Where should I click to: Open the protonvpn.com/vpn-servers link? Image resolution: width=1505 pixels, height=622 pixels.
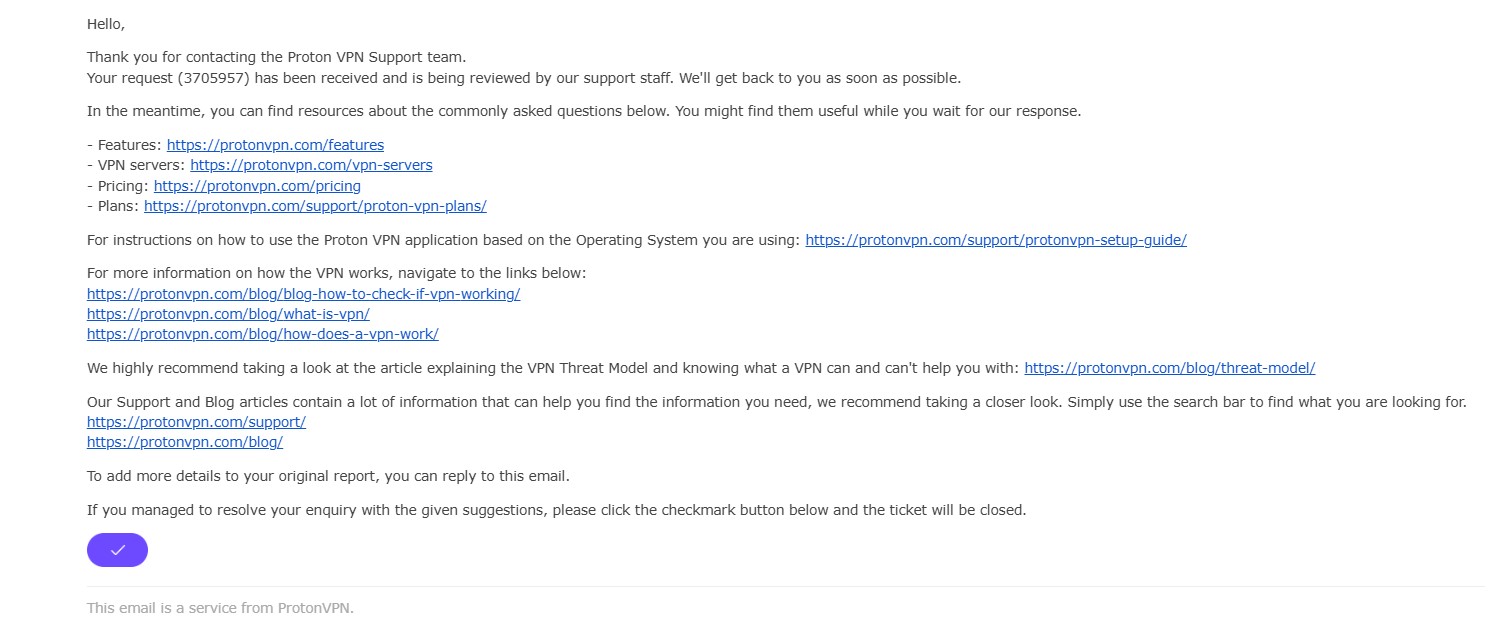point(311,165)
